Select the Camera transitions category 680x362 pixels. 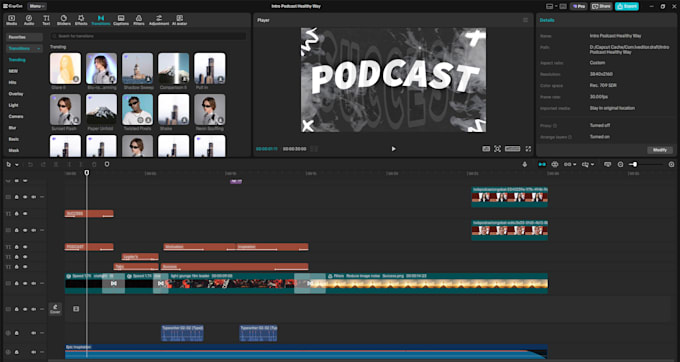pyautogui.click(x=16, y=117)
